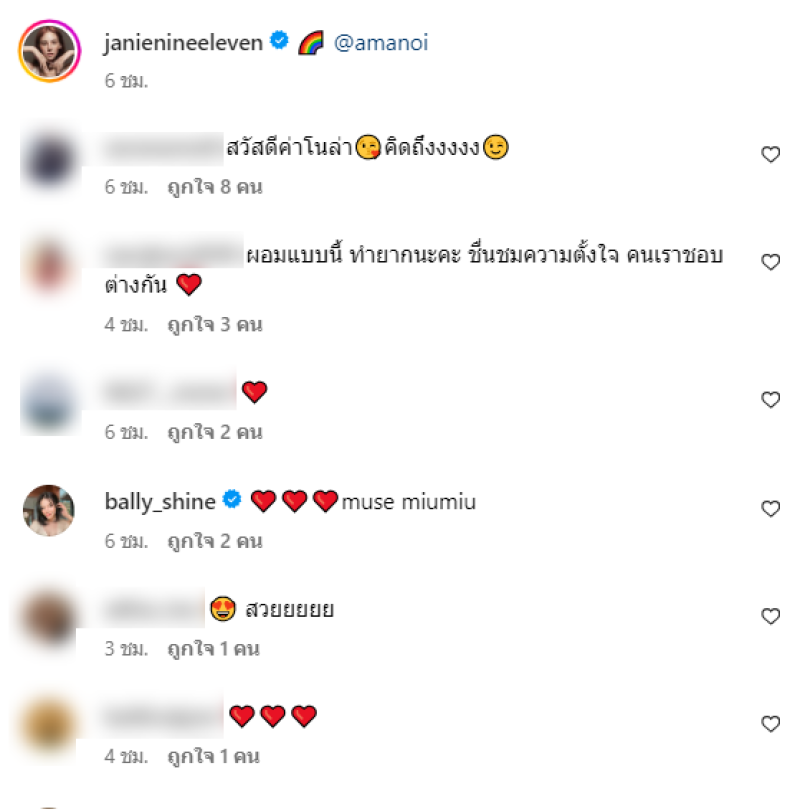View the 8 likes on first comment
The width and height of the screenshot is (800, 809).
[215, 187]
